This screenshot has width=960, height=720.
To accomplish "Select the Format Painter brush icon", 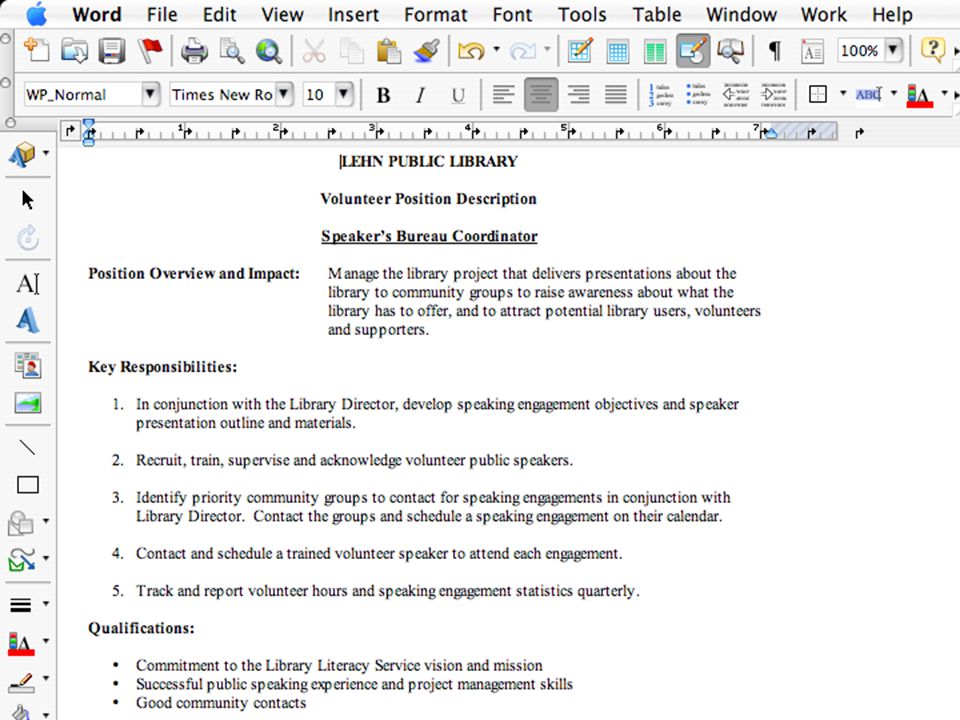I will [427, 50].
